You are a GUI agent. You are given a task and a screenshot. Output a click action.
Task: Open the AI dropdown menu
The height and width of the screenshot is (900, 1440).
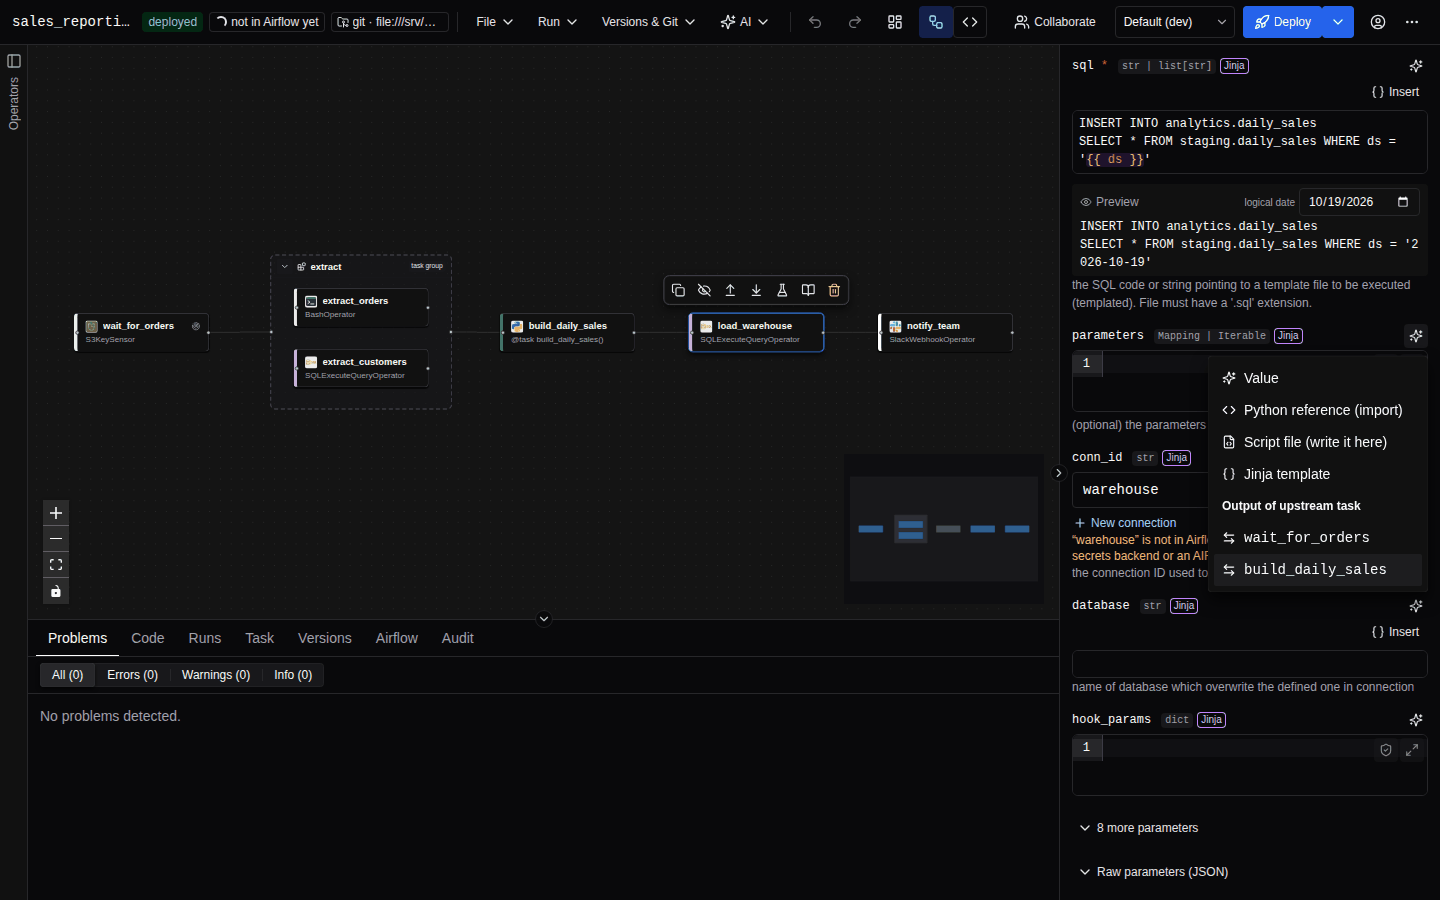coord(744,22)
